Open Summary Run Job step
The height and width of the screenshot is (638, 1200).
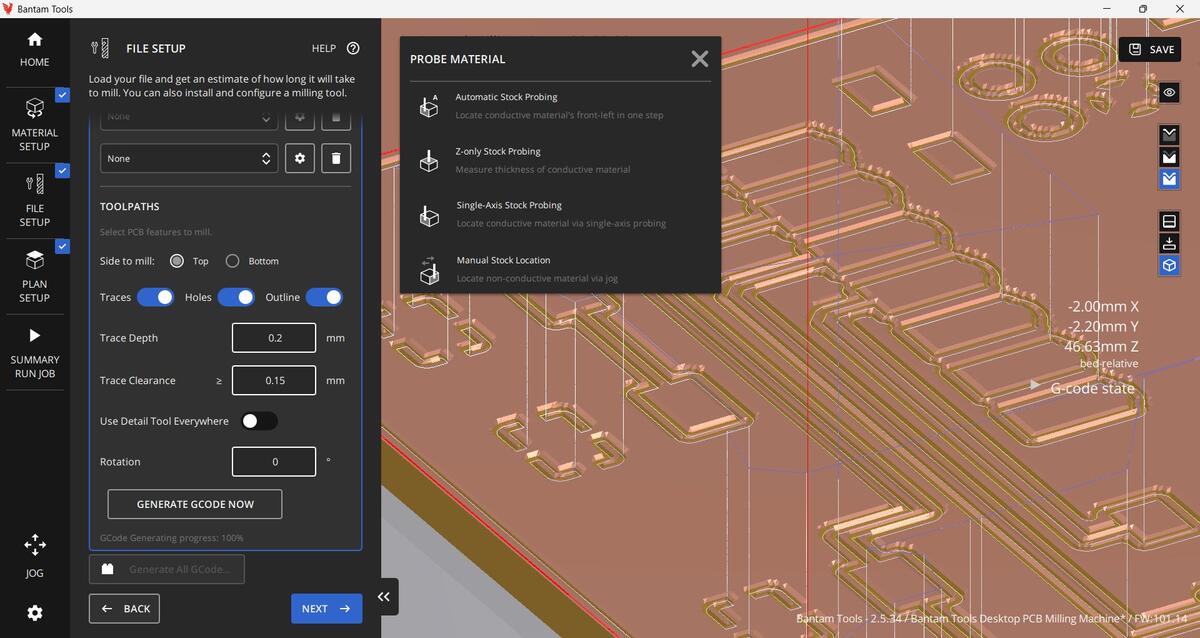[34, 353]
